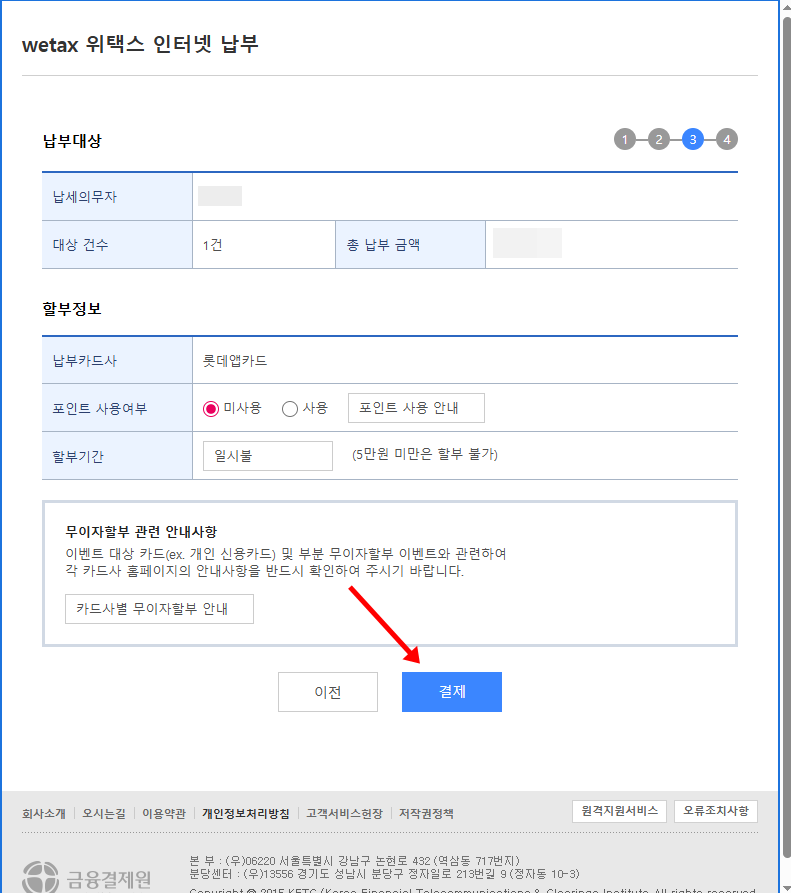Select the 미사용 point radio button
The width and height of the screenshot is (791, 893).
coord(211,408)
